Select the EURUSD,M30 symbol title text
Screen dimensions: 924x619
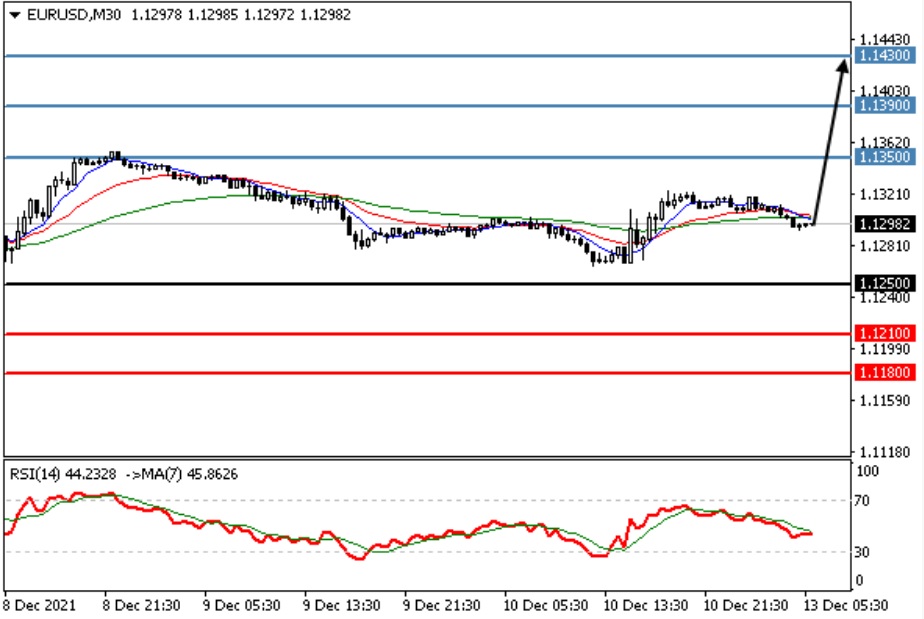[74, 15]
